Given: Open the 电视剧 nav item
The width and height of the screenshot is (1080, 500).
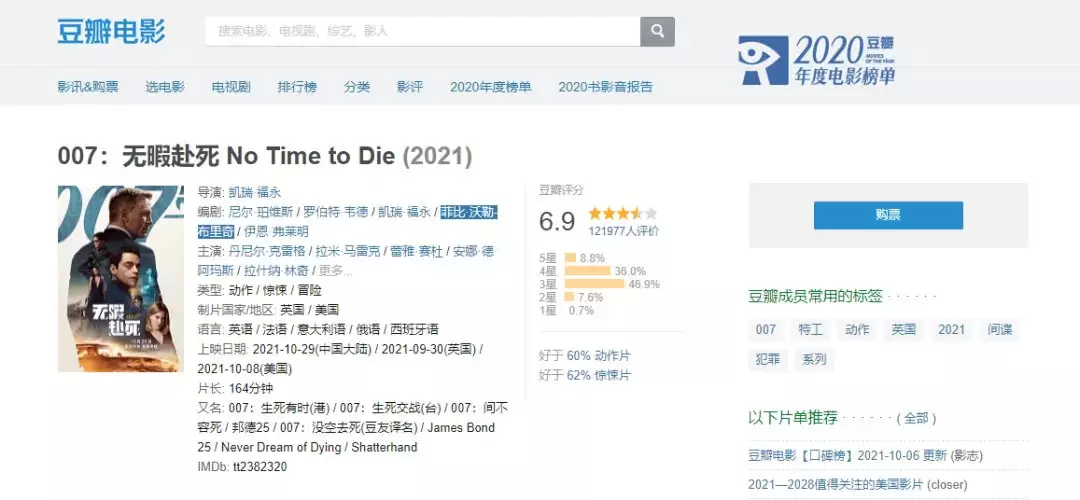Looking at the screenshot, I should (231, 87).
